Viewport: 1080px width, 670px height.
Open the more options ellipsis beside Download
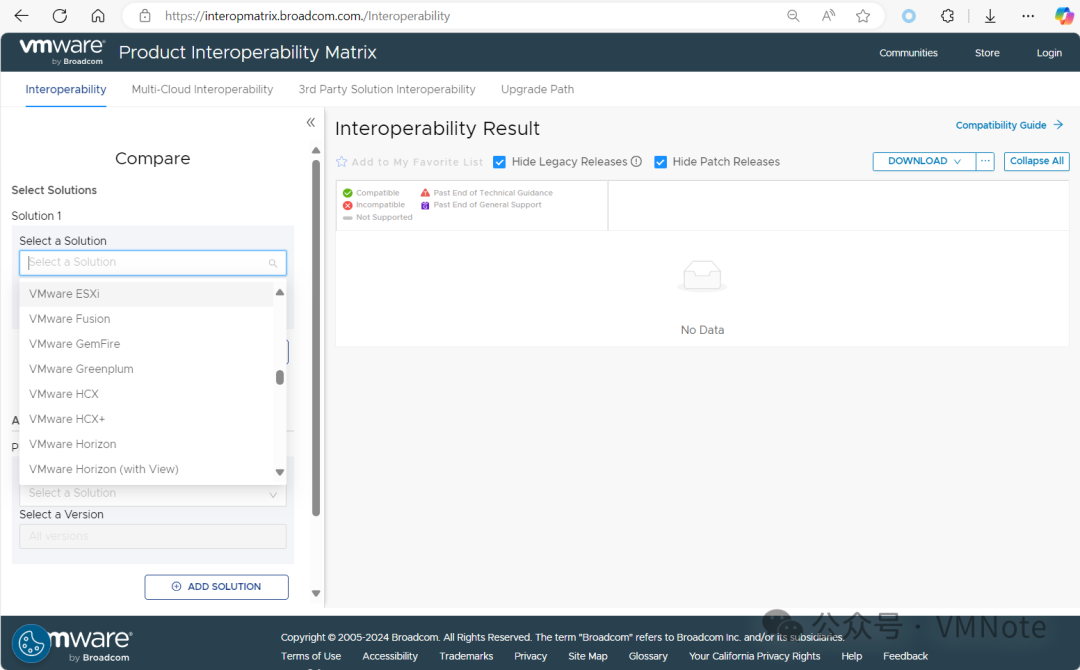tap(985, 161)
